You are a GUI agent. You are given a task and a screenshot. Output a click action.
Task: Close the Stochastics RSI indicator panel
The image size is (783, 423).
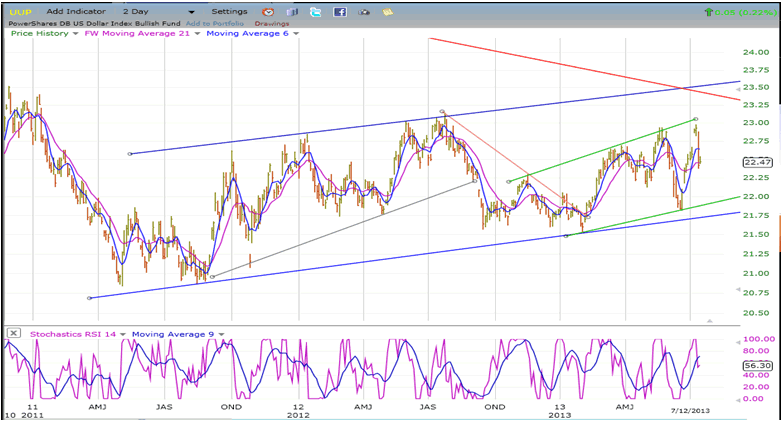[13, 333]
